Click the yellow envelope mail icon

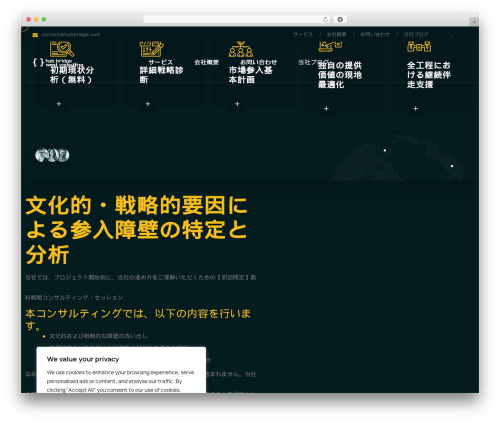tap(35, 35)
